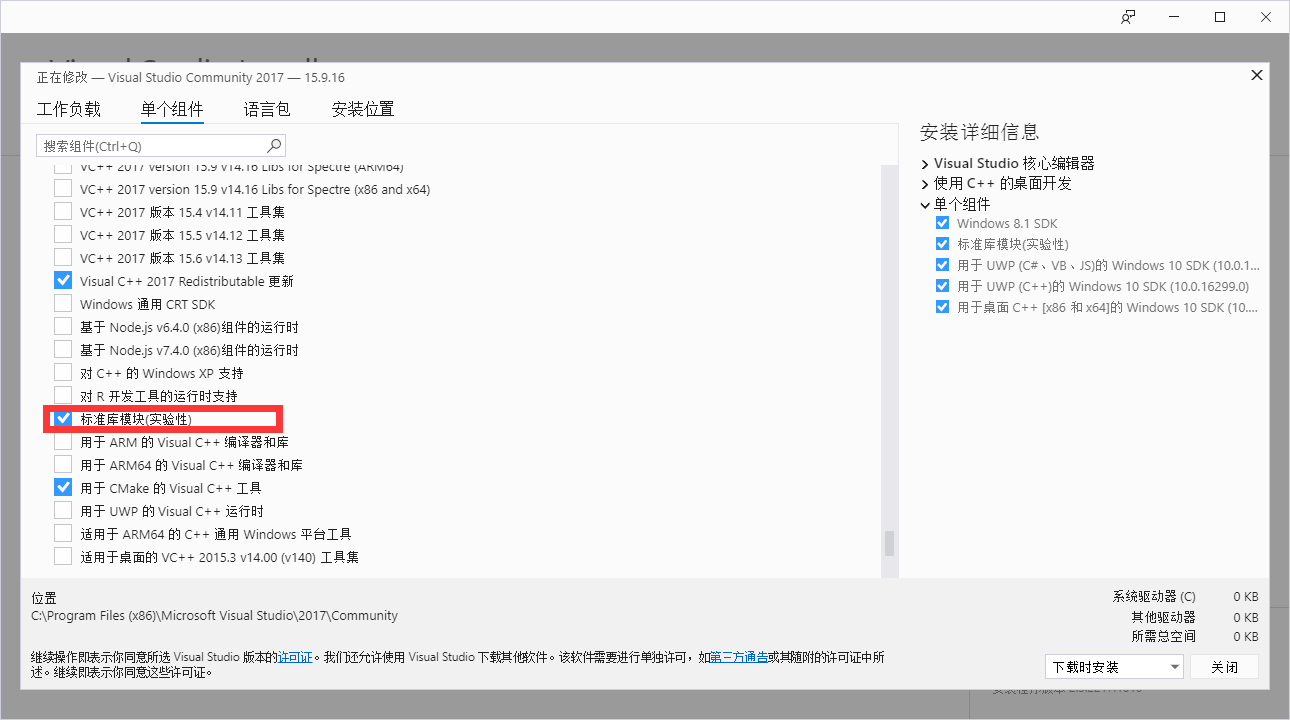Viewport: 1290px width, 720px height.
Task: Expand the 使用 C++ 的桌面开发 section
Action: point(925,184)
